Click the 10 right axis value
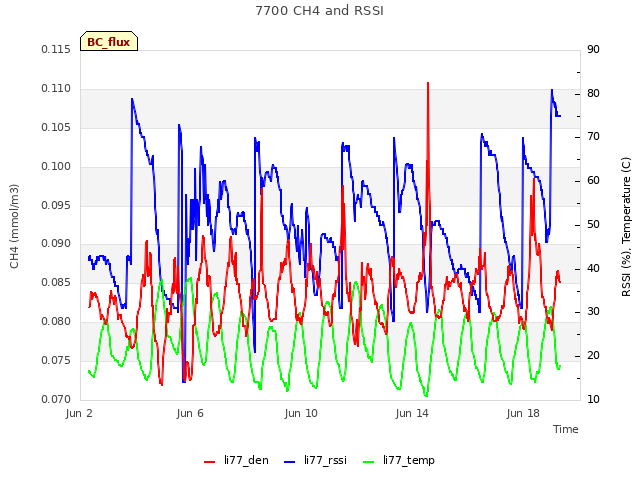 (593, 399)
